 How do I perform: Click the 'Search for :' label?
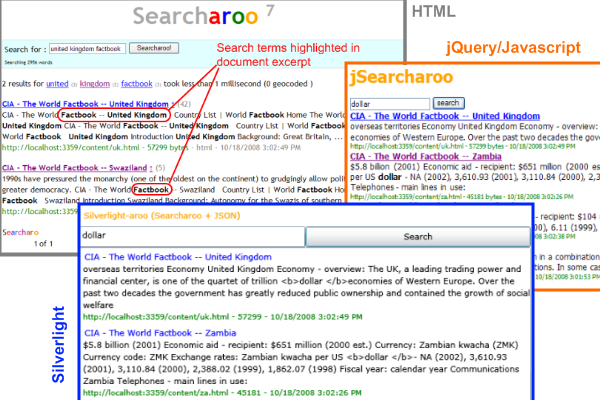(x=25, y=49)
